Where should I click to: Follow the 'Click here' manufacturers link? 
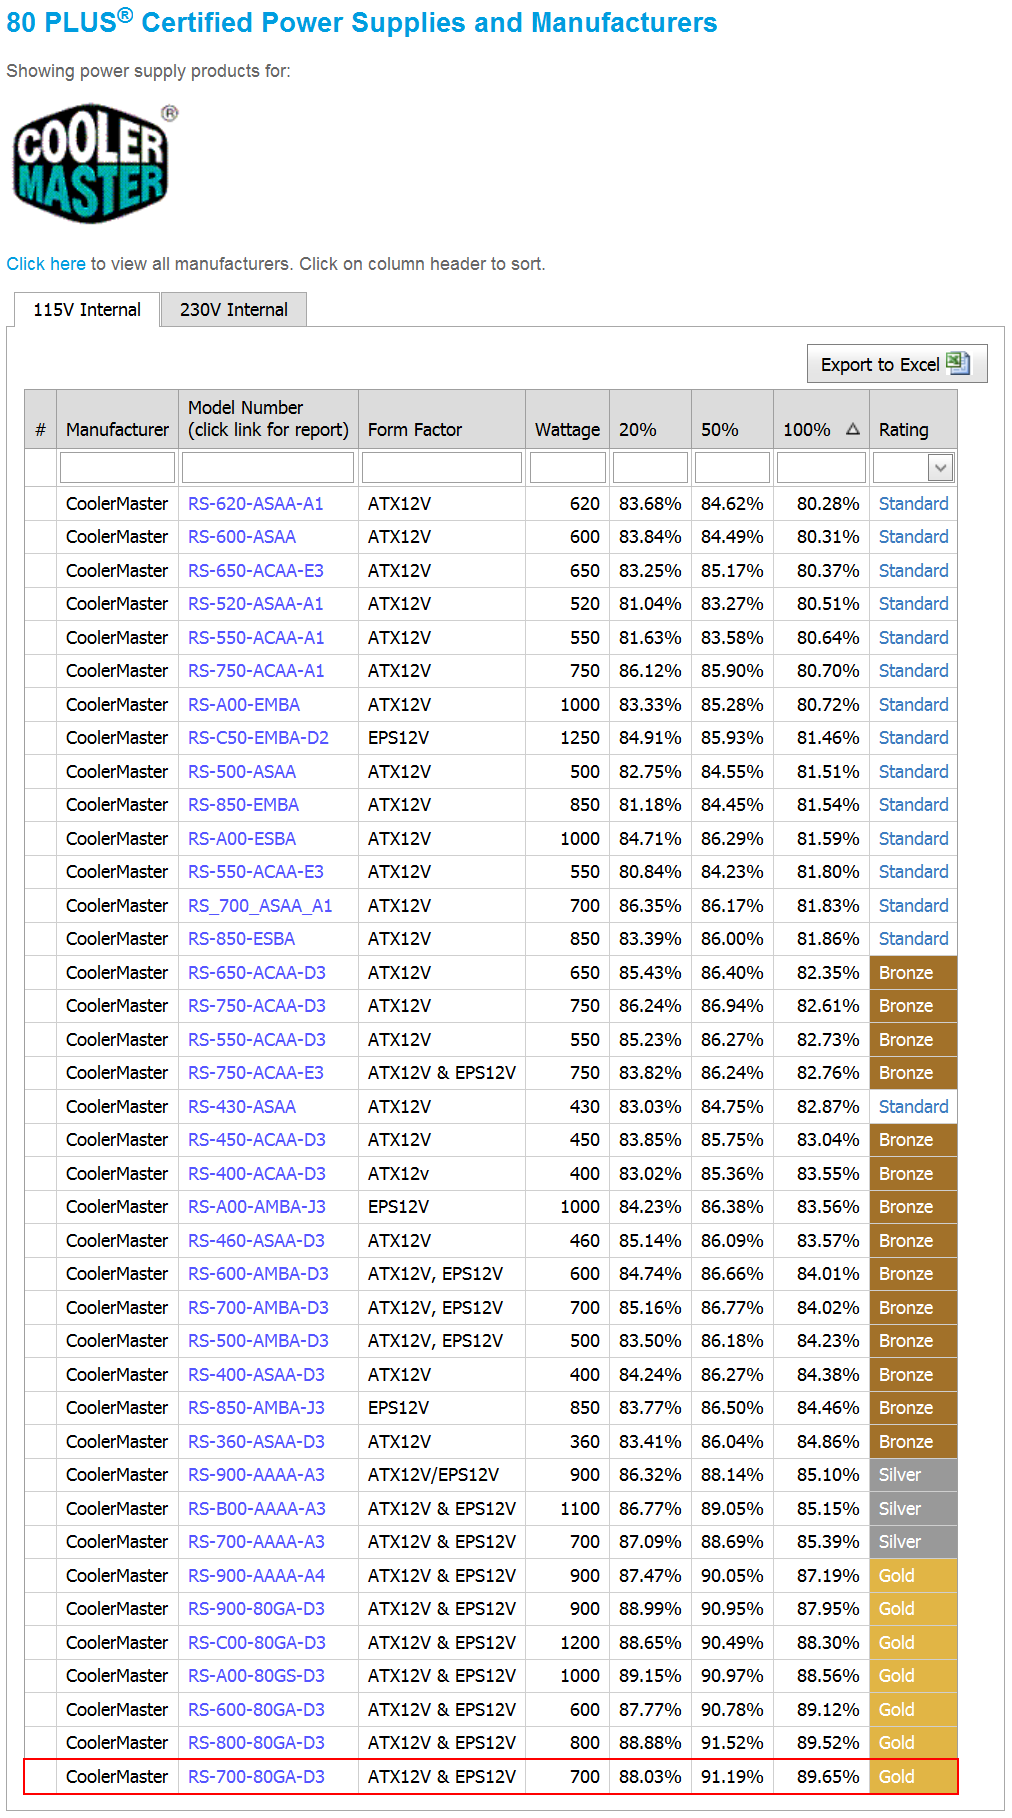point(46,264)
